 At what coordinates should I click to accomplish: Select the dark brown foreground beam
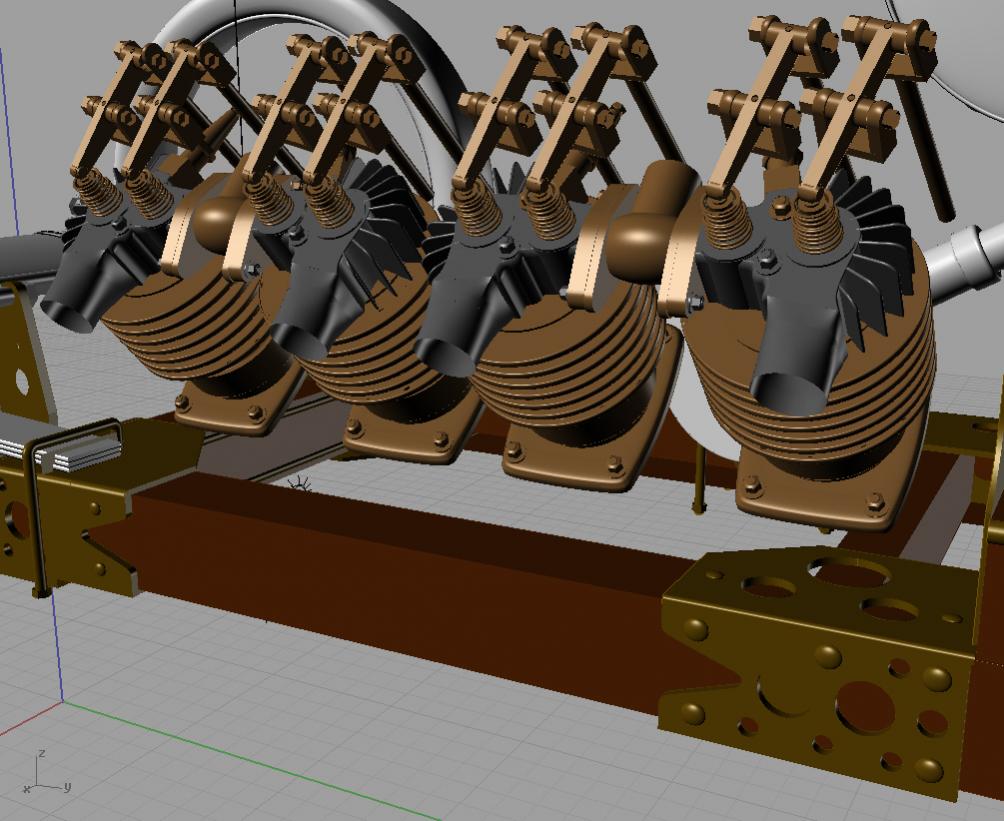click(400, 570)
